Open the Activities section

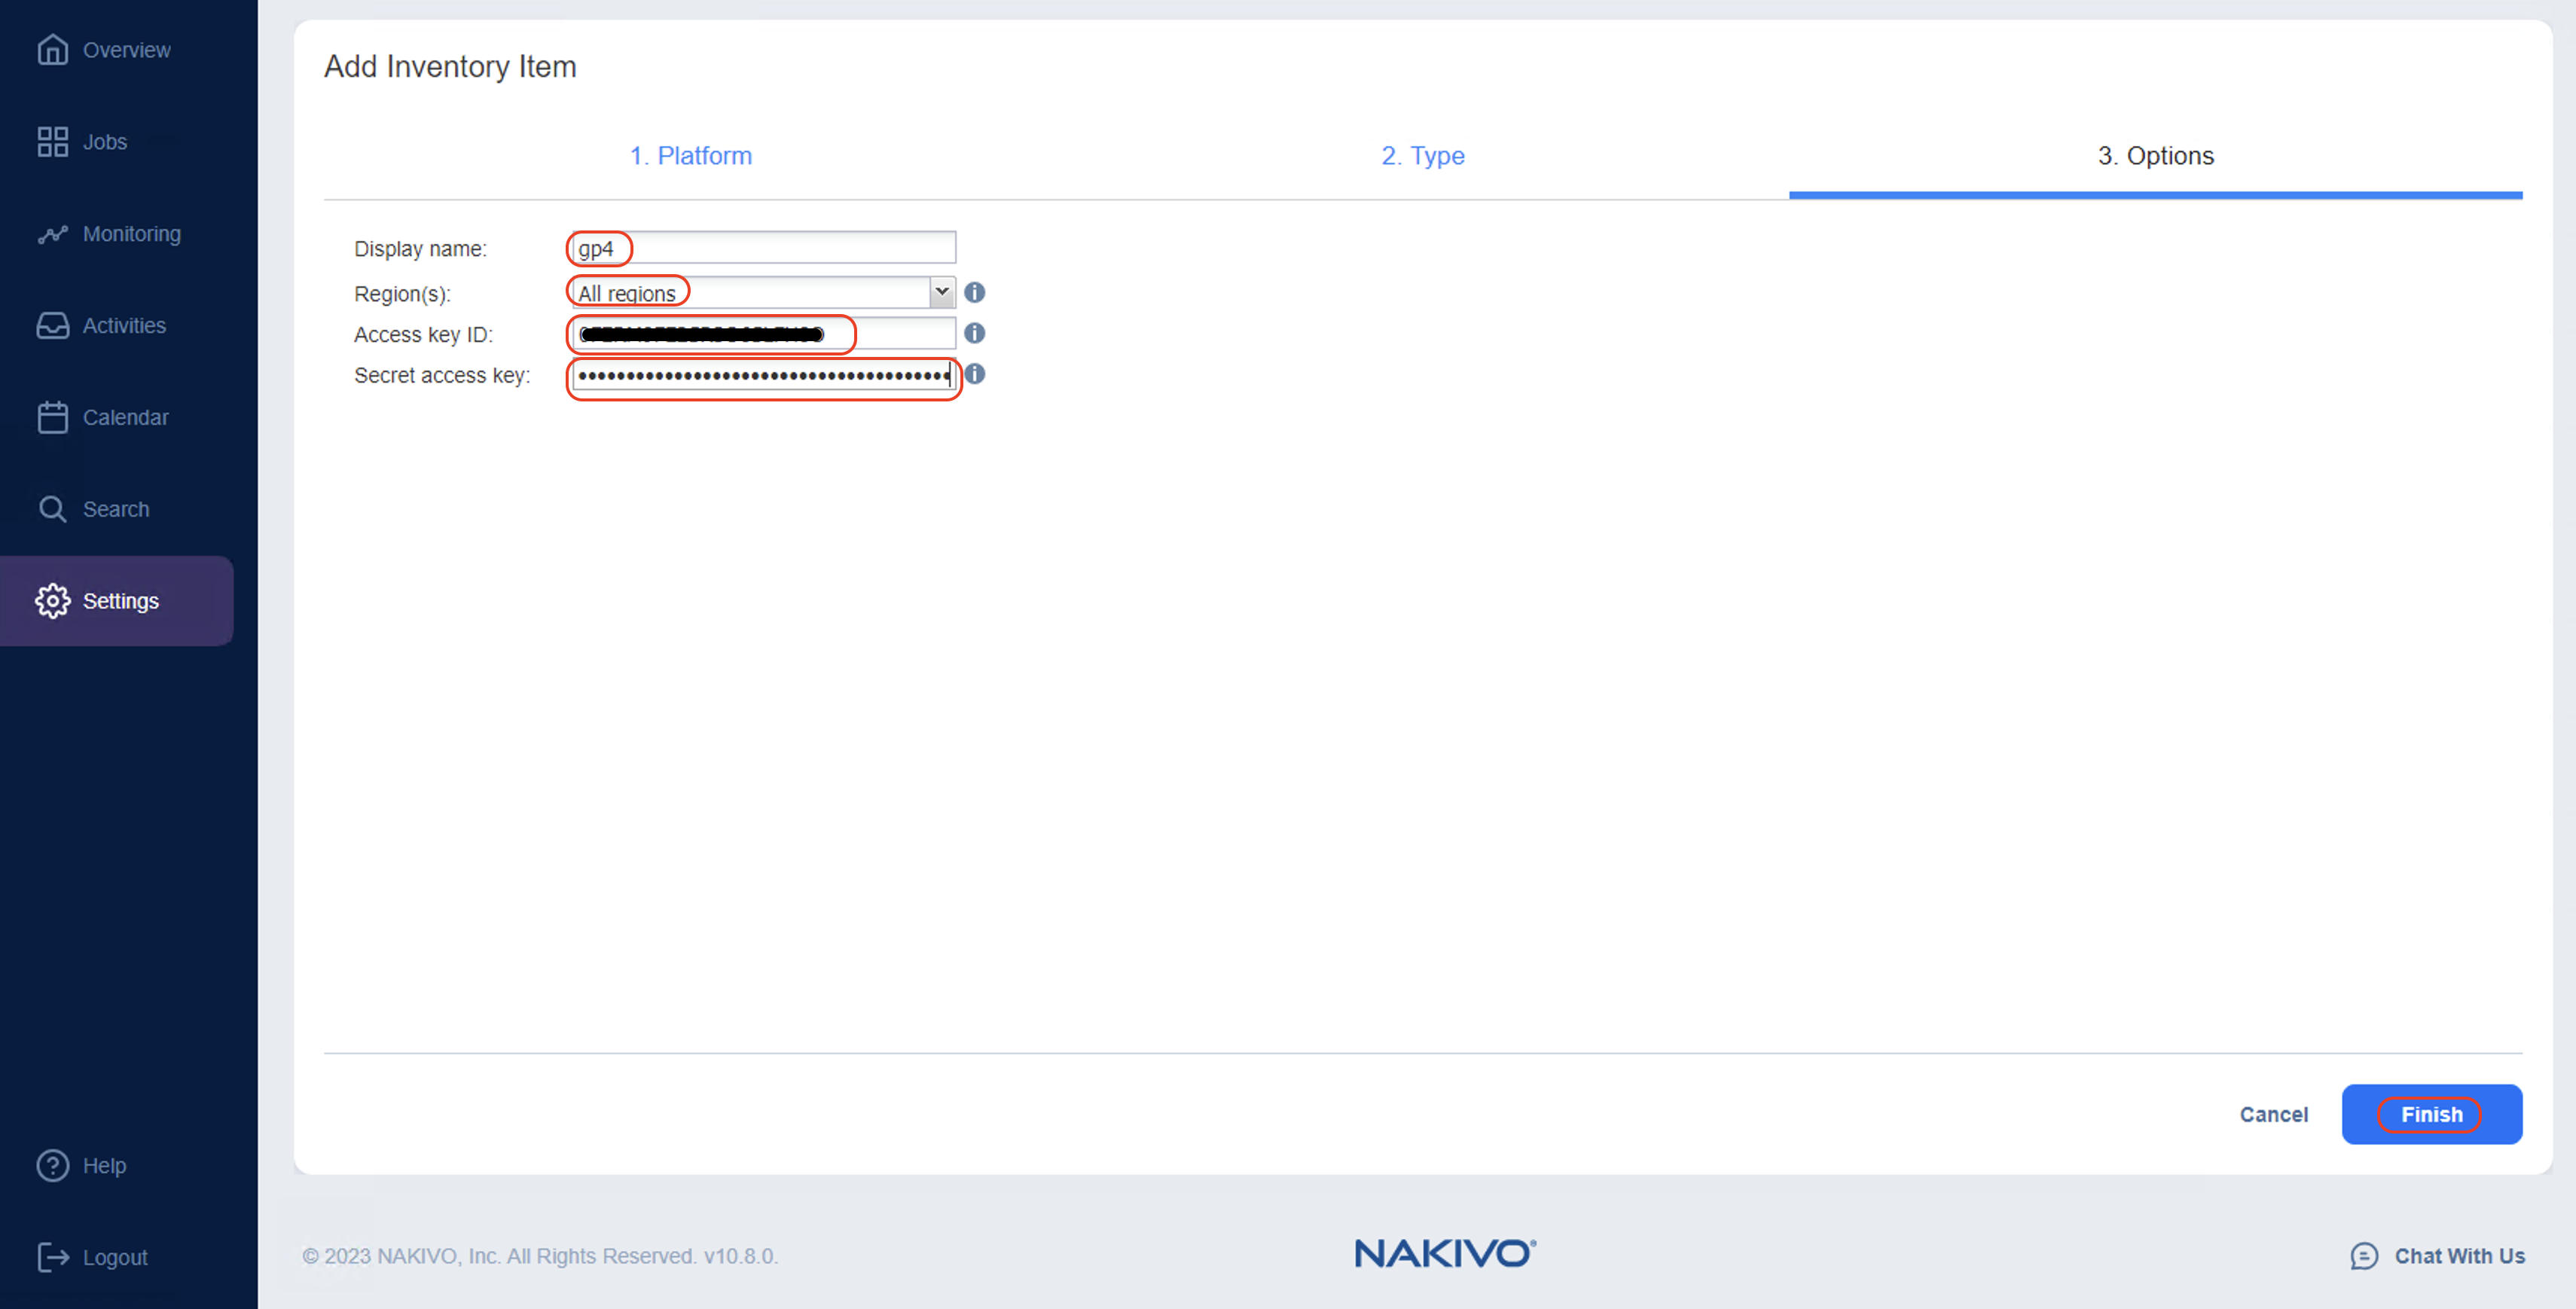[124, 326]
